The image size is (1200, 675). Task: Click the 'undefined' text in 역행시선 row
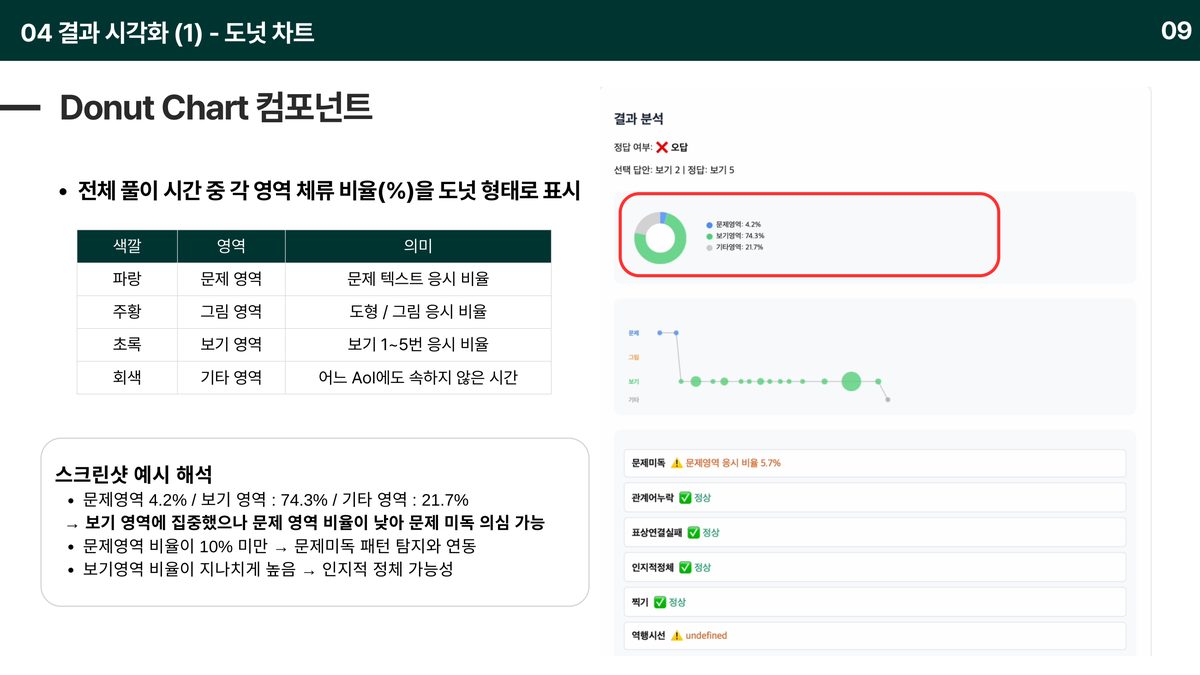706,636
